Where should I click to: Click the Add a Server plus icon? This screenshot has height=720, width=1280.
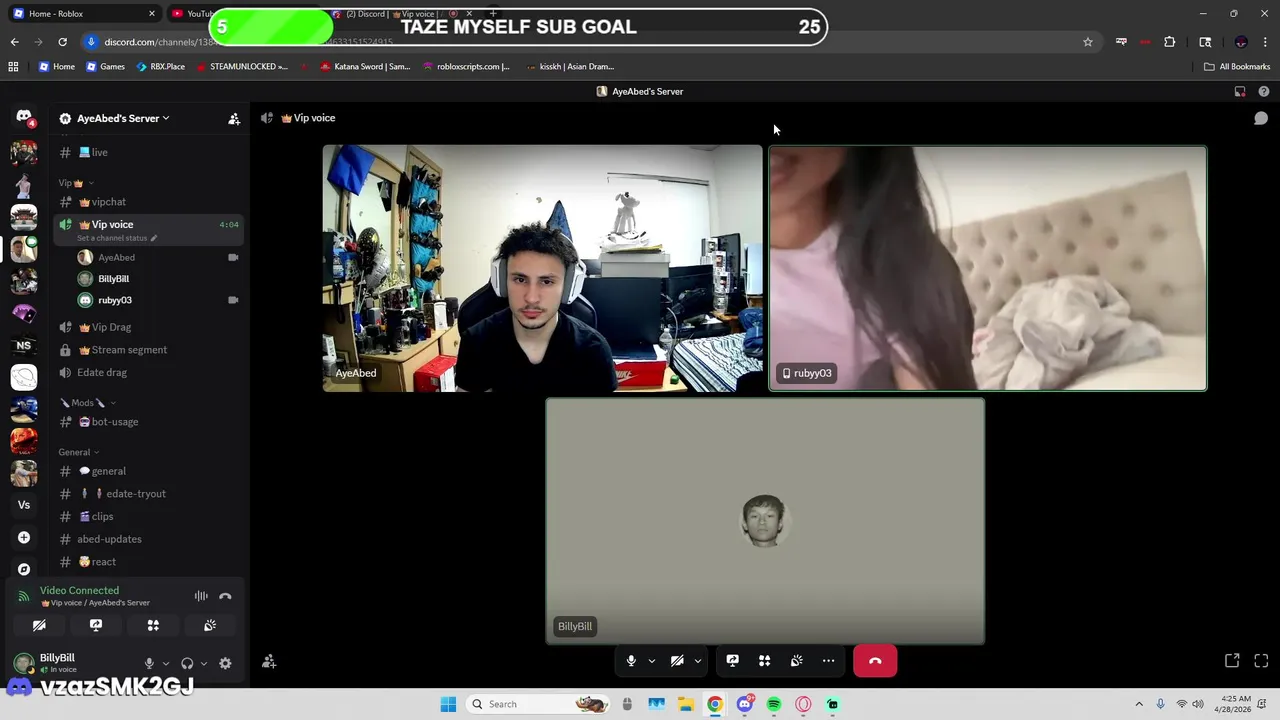(x=24, y=537)
